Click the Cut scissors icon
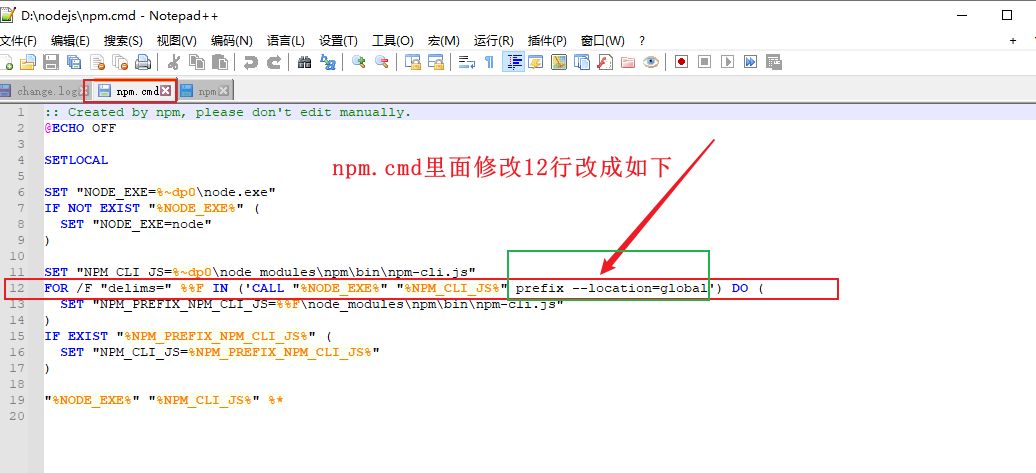 [x=173, y=62]
